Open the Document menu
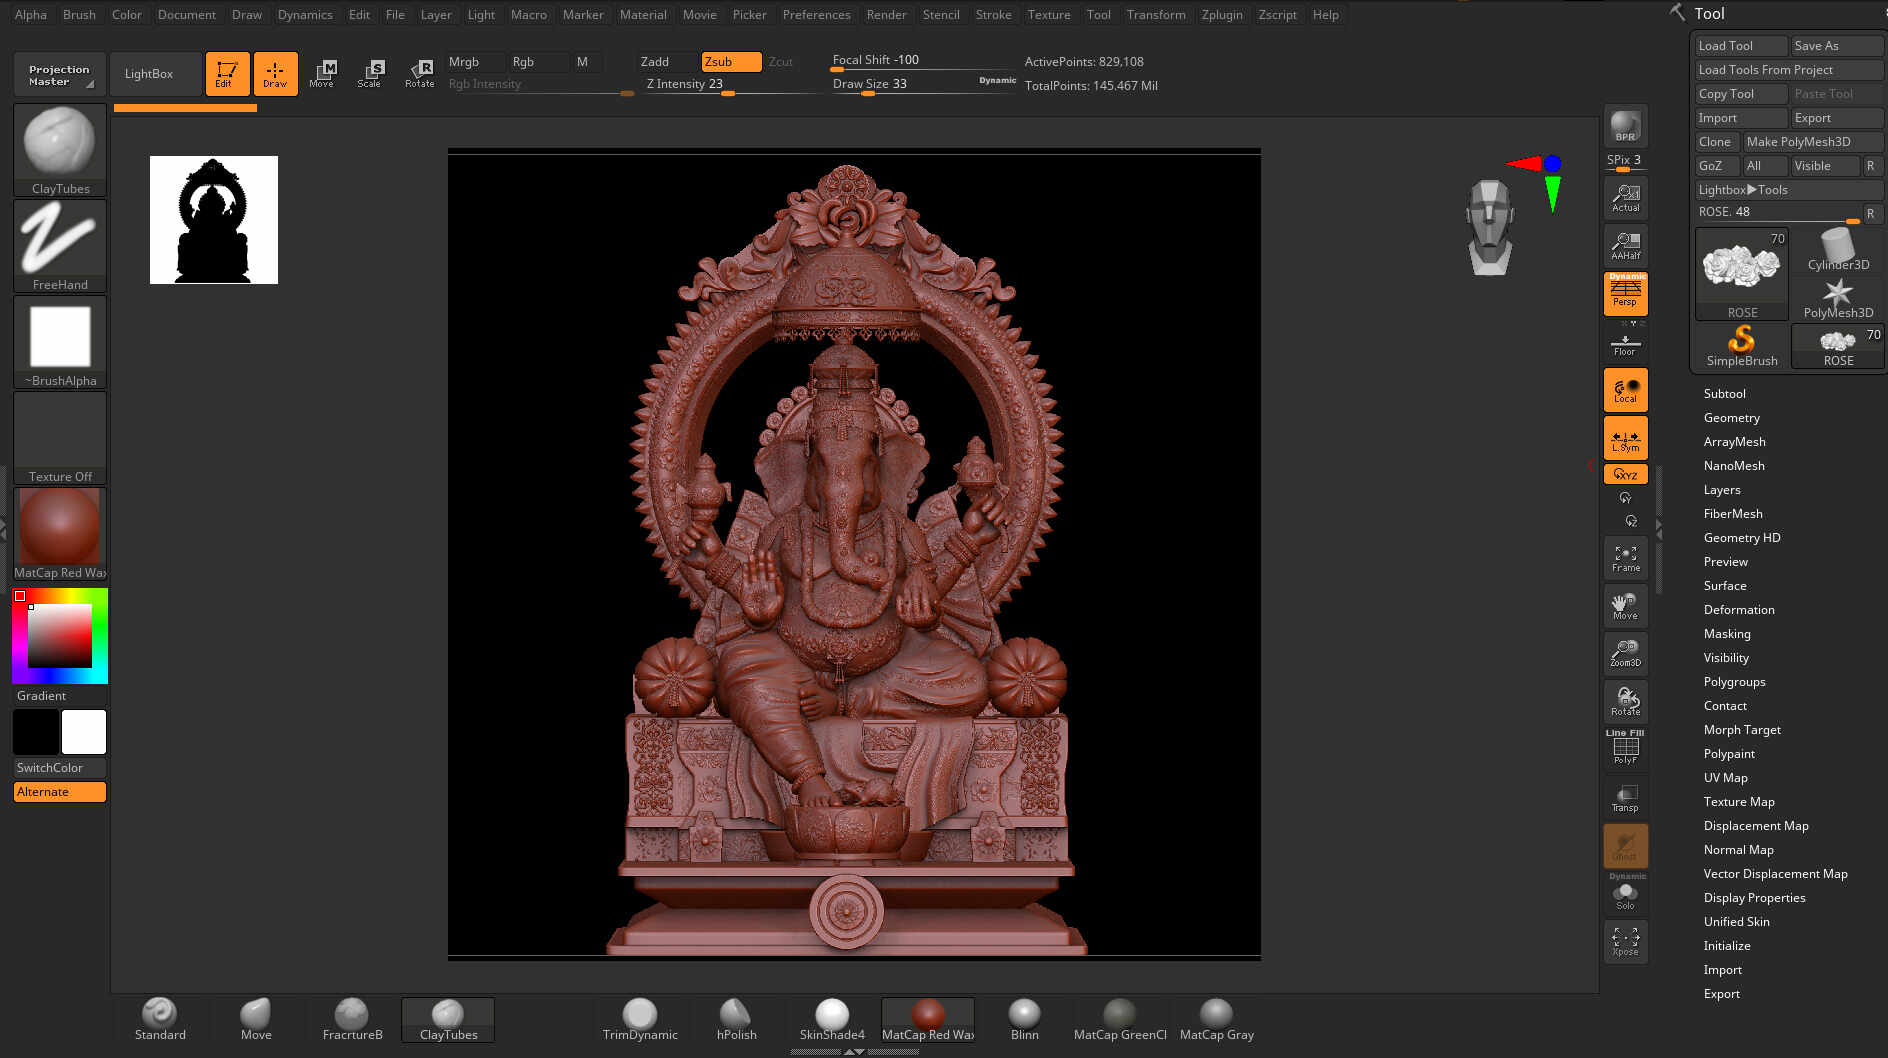This screenshot has height=1058, width=1888. point(187,14)
